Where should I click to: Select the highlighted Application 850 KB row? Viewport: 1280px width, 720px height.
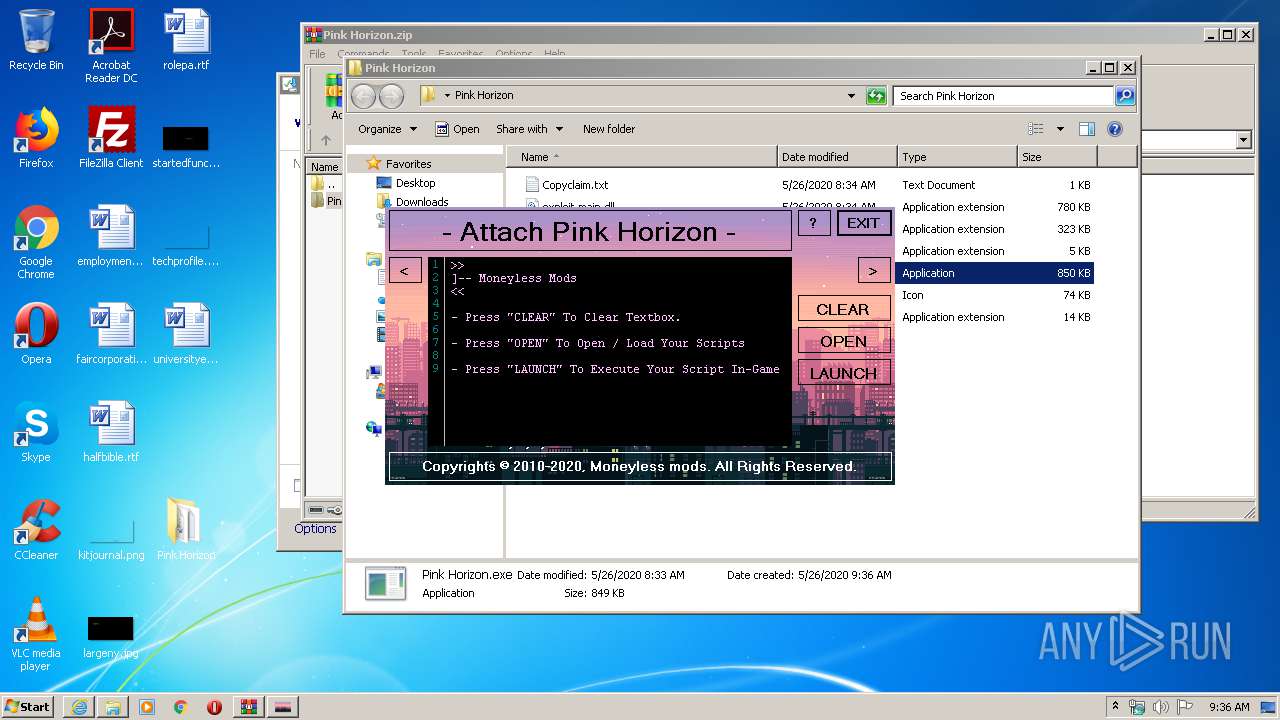click(x=996, y=273)
